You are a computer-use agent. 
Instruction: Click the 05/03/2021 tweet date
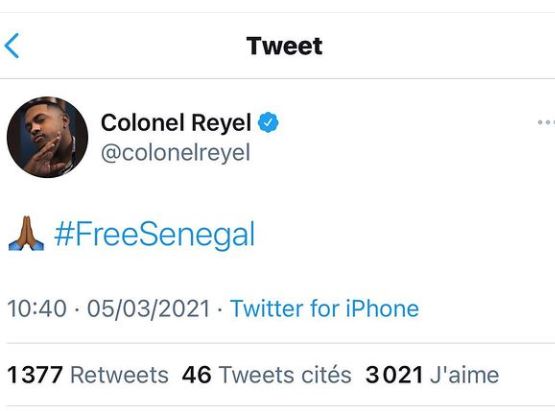pos(149,308)
